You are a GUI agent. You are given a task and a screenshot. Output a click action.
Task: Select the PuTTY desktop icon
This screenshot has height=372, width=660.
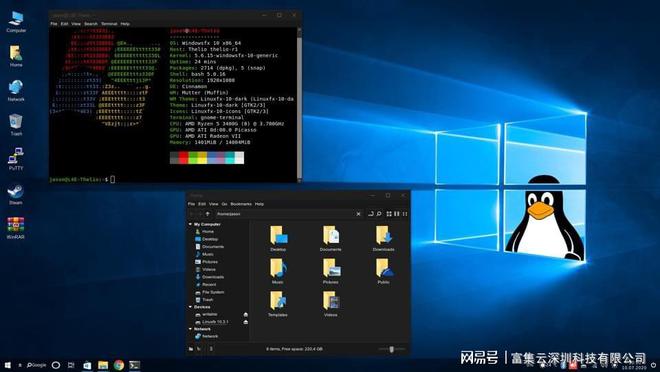[16, 159]
